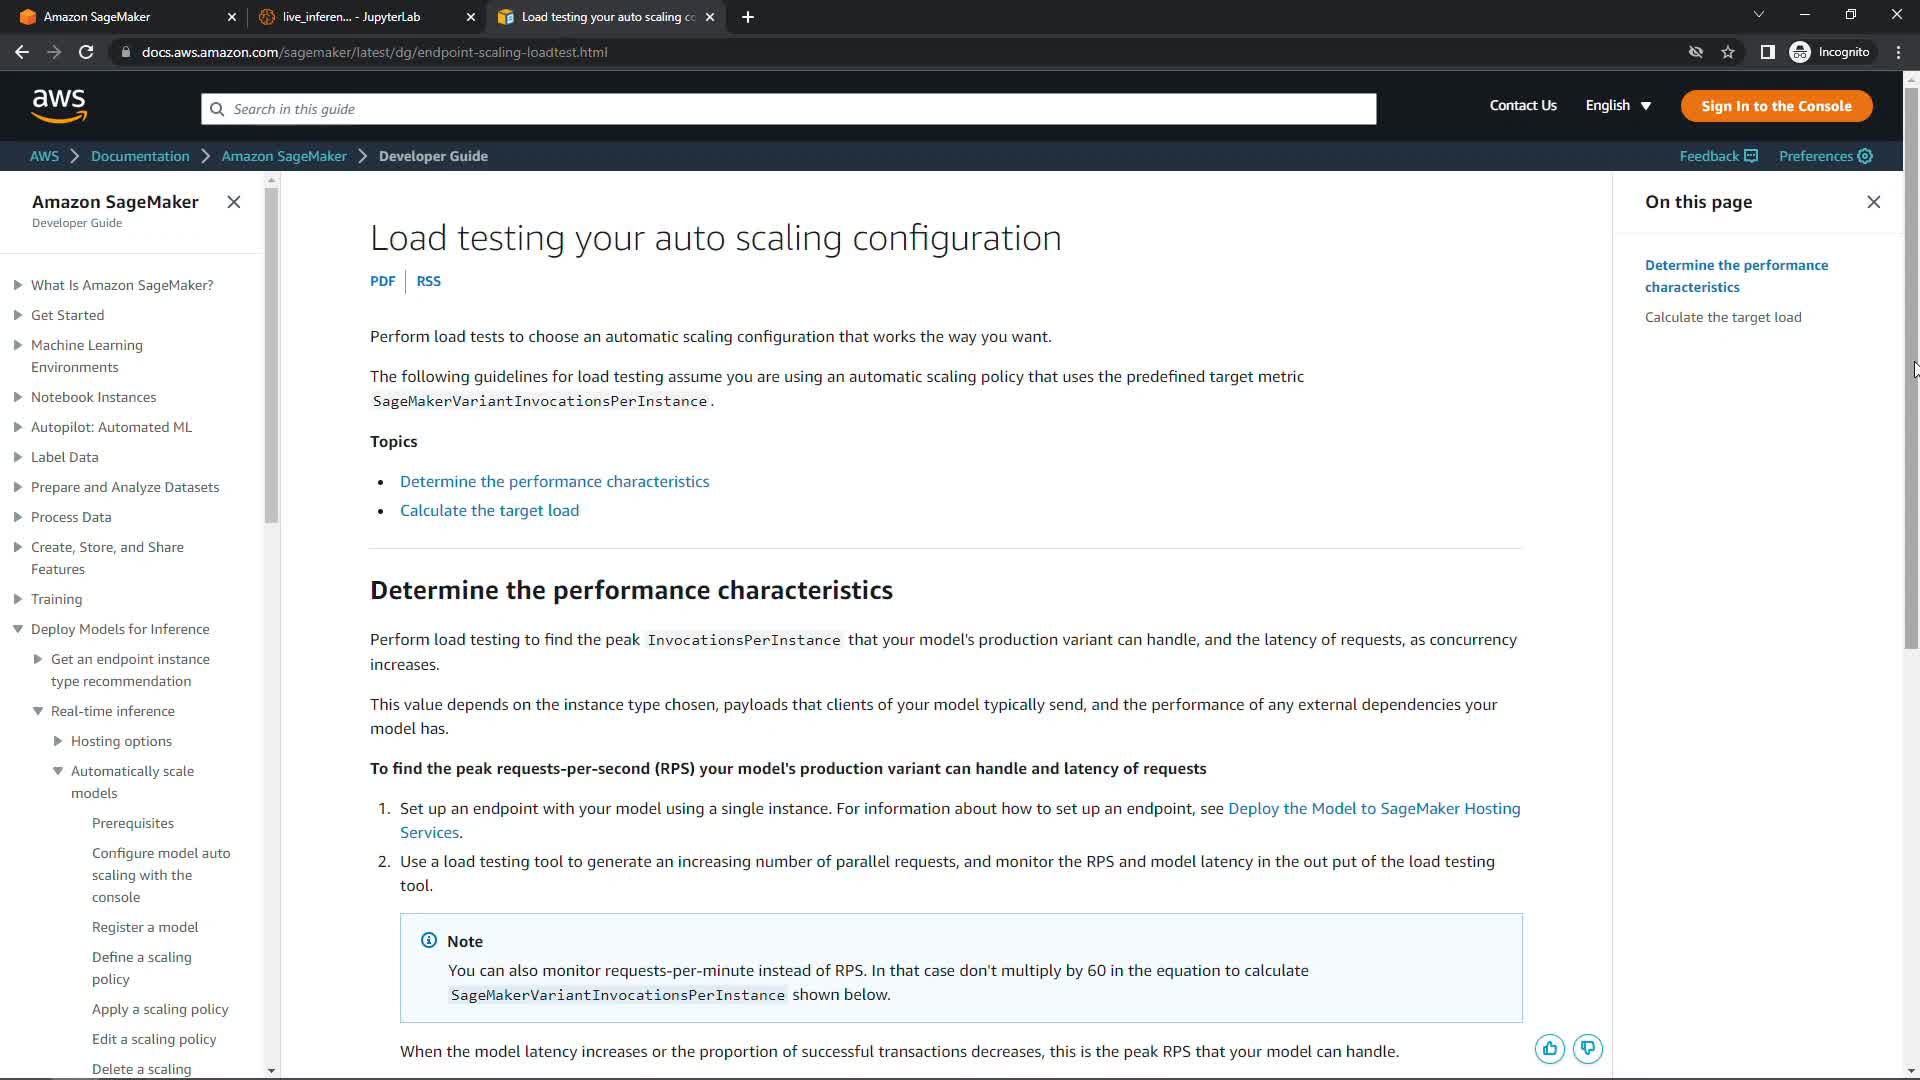This screenshot has height=1080, width=1920.
Task: Open the English language dropdown
Action: pos(1617,106)
